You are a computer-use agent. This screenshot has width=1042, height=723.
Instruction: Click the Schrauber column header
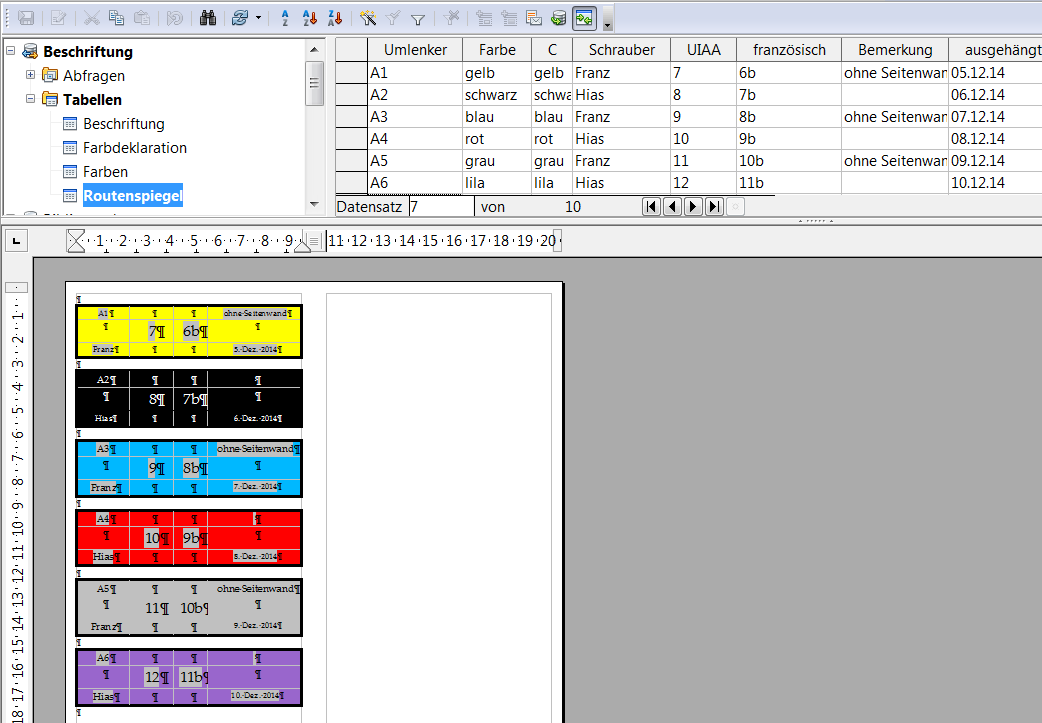pos(621,50)
